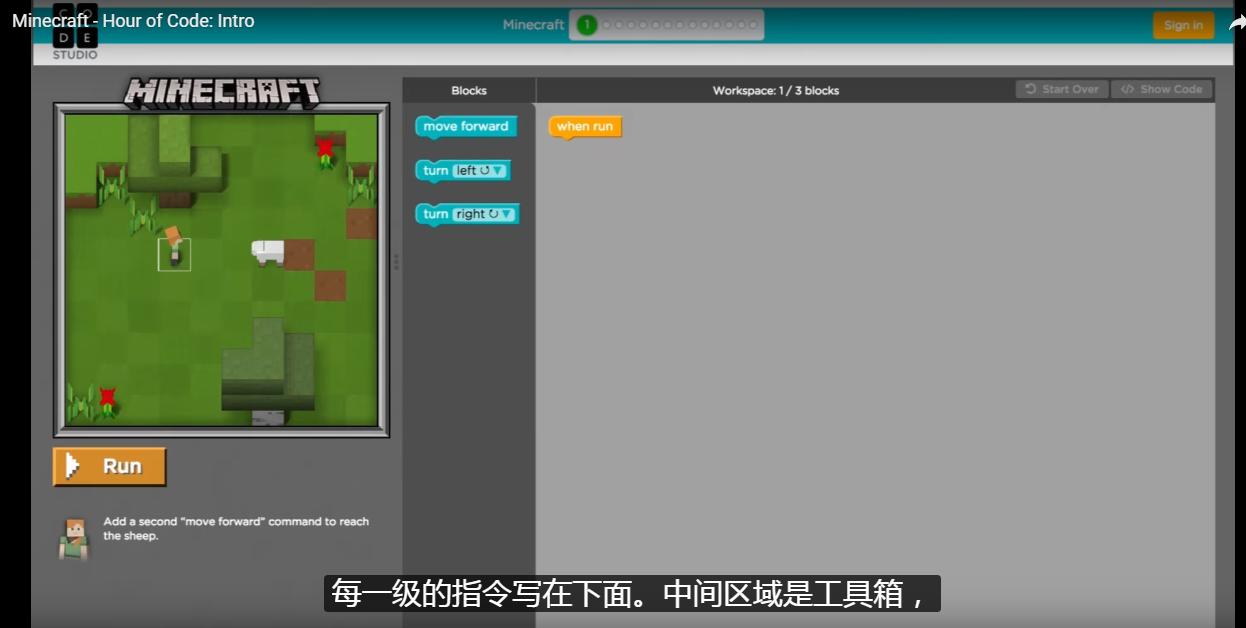Screen dimensions: 1246x628
Task: Click the Blocks panel header
Action: [467, 90]
